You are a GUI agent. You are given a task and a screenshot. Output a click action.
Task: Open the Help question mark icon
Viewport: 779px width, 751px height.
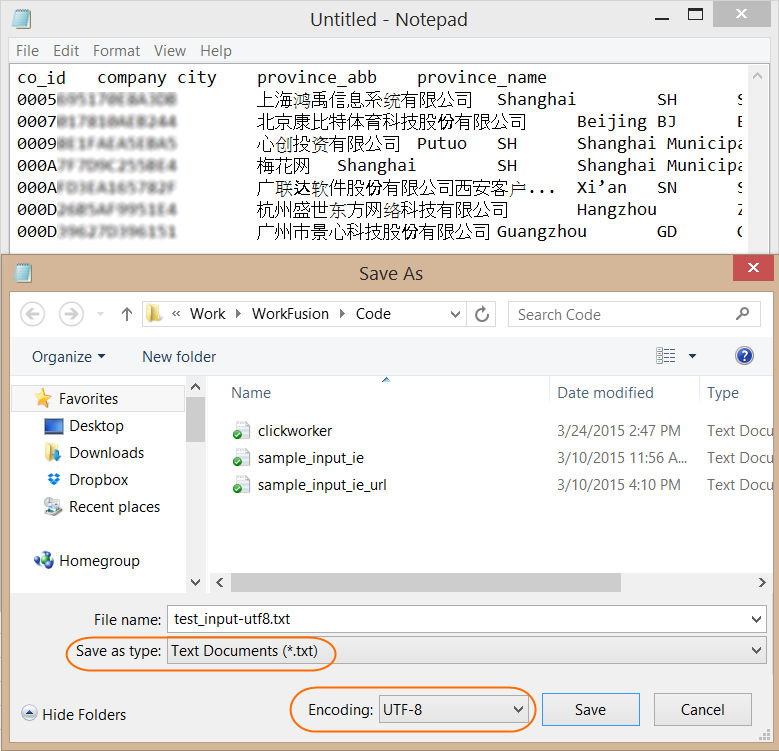click(x=744, y=356)
